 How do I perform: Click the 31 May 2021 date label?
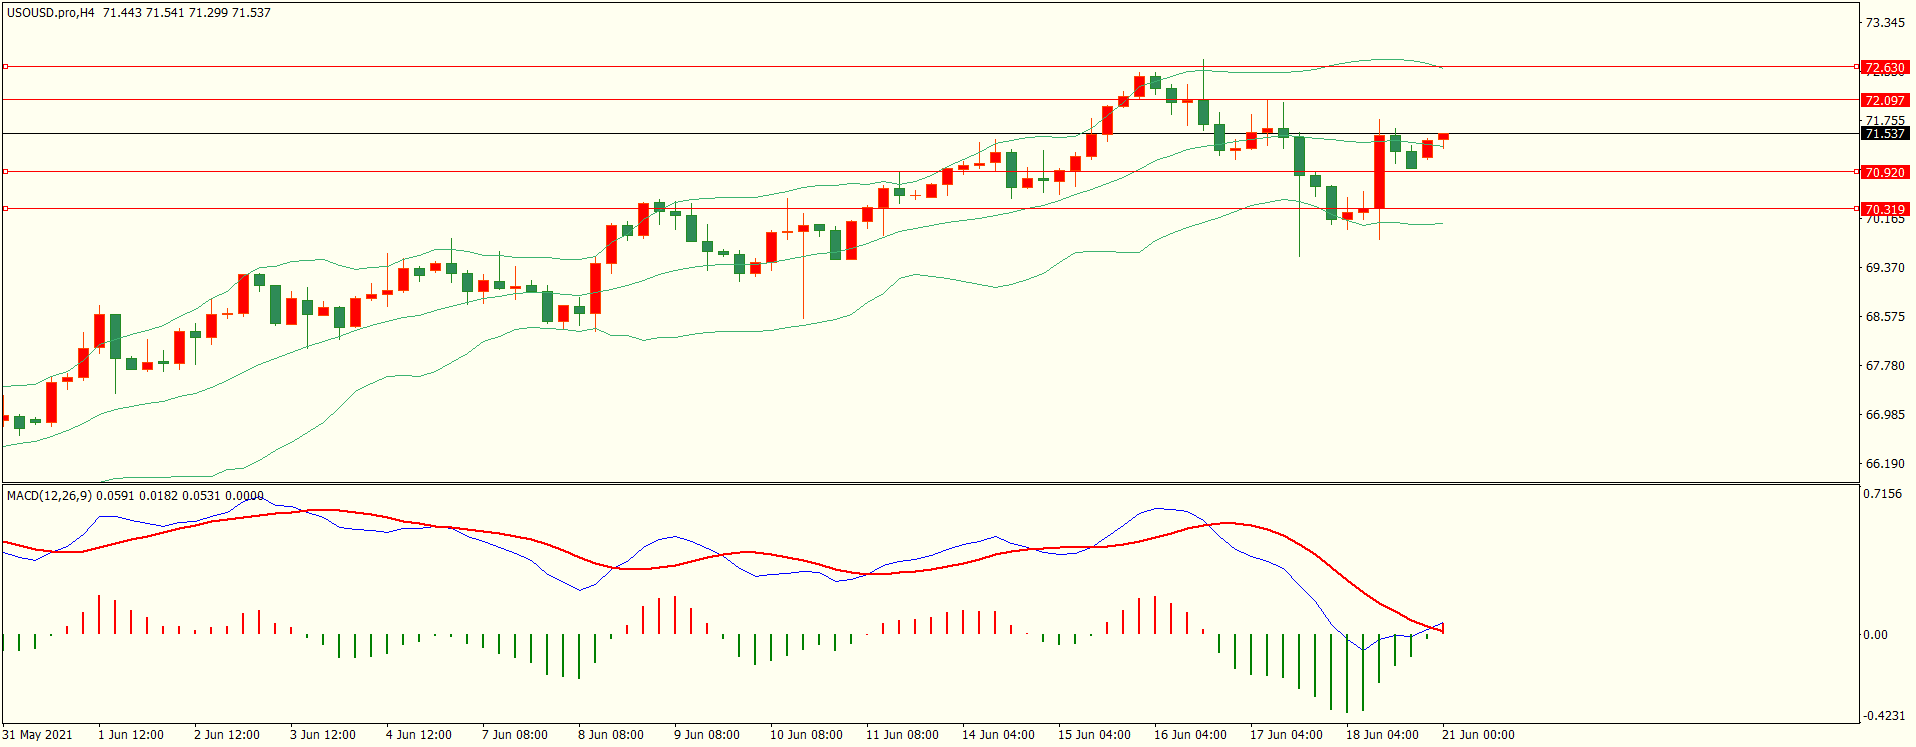click(38, 735)
